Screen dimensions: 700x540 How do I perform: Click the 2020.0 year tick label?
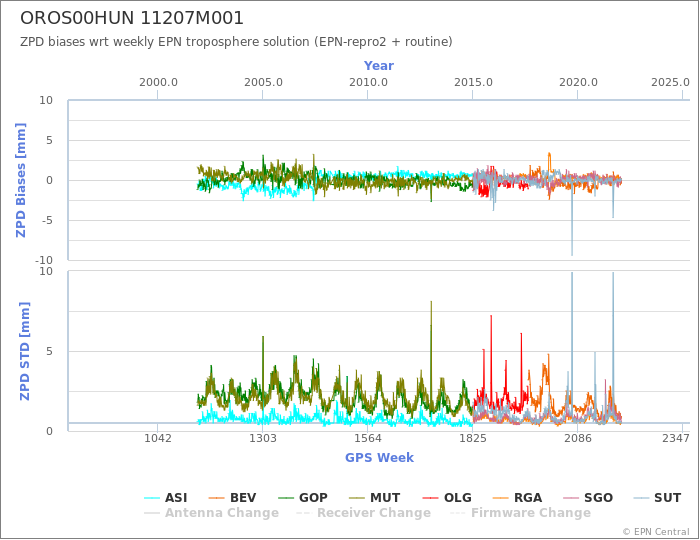coord(578,83)
